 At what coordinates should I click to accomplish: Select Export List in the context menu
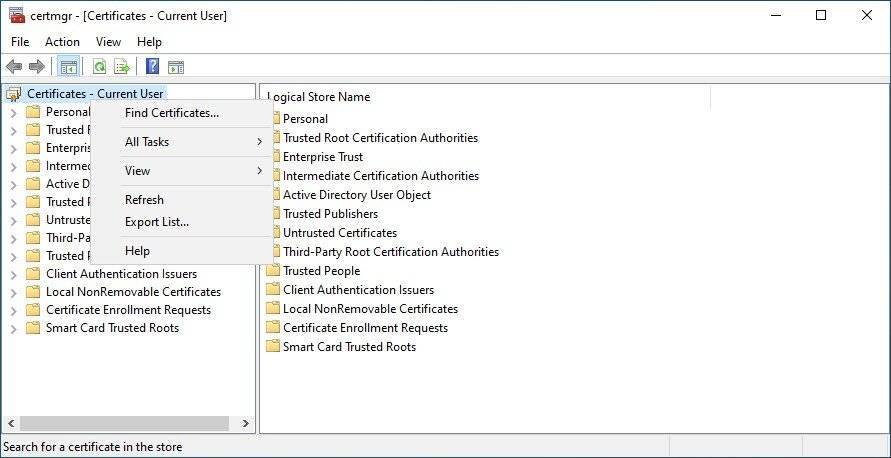pyautogui.click(x=156, y=222)
